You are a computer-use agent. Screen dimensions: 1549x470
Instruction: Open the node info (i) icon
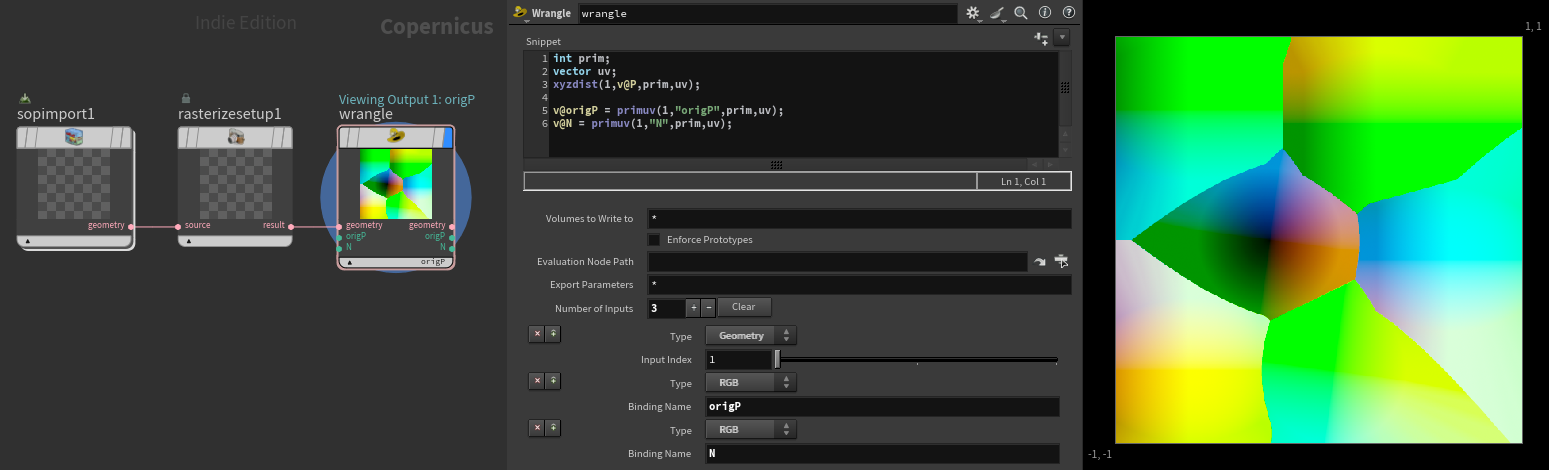(1045, 13)
